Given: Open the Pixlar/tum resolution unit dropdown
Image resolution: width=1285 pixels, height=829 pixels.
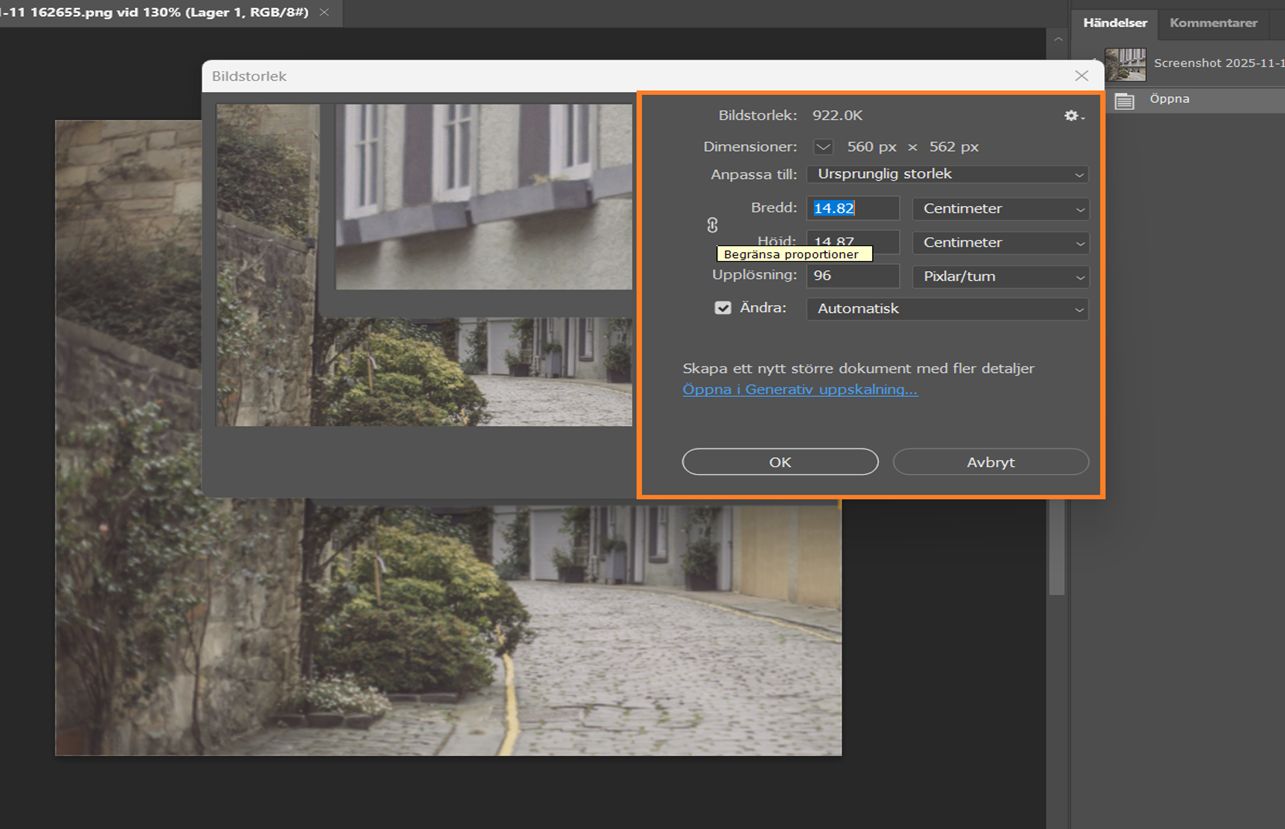Looking at the screenshot, I should (1001, 277).
